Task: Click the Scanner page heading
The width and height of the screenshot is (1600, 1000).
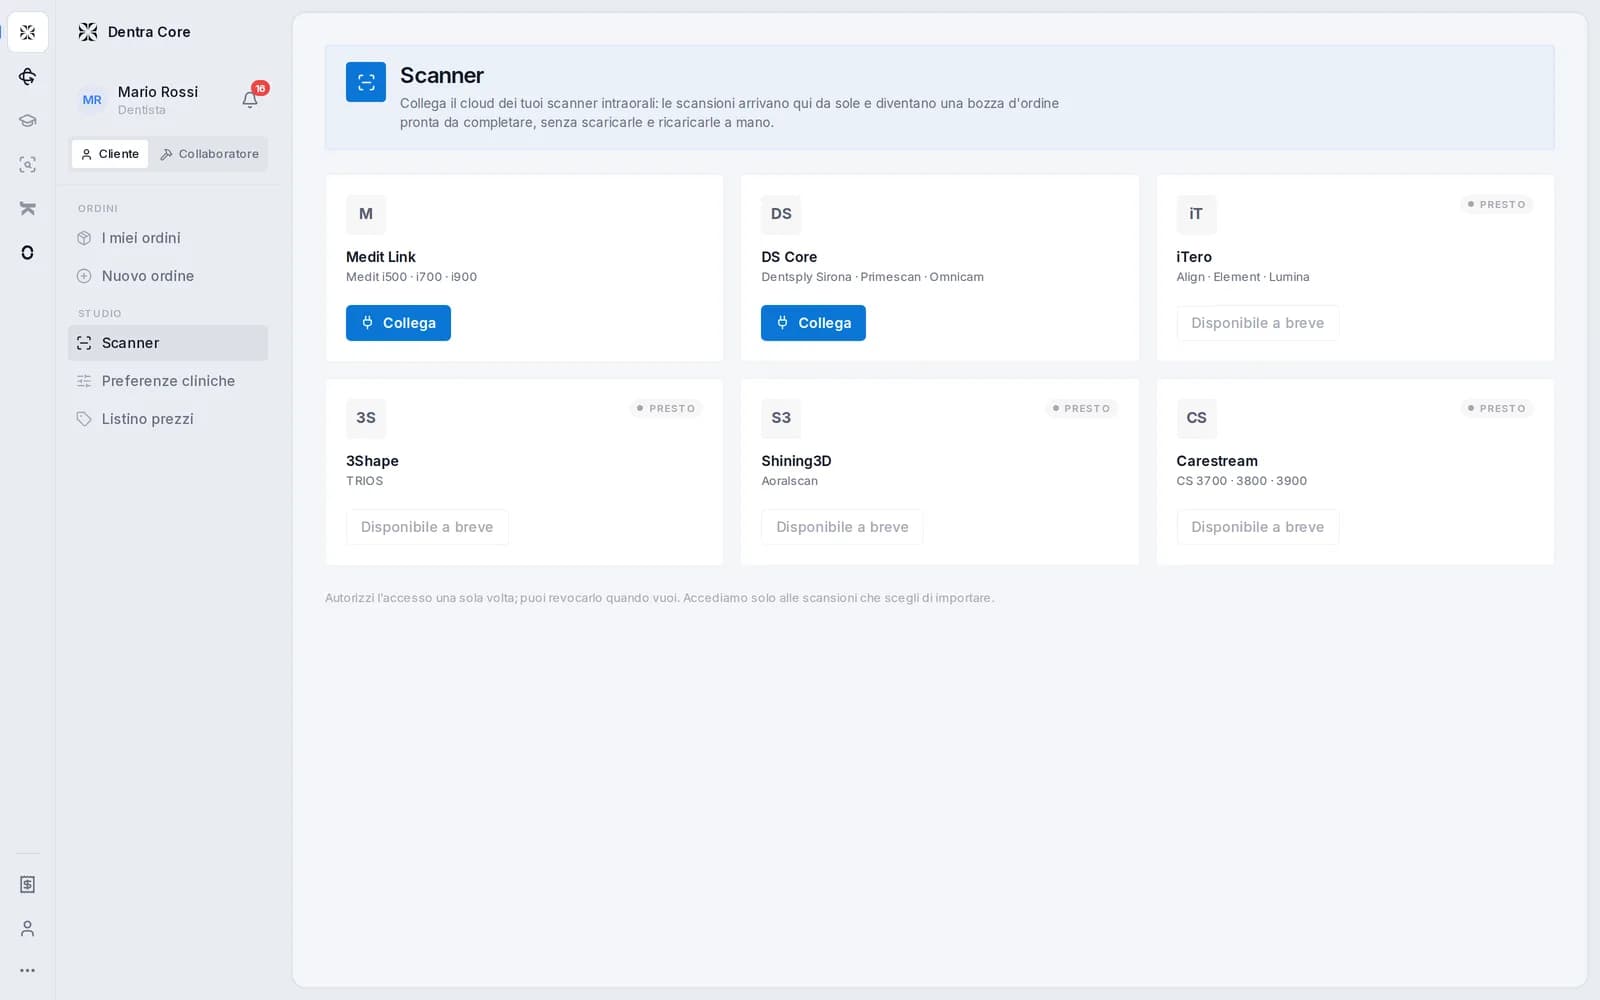Action: tap(442, 76)
